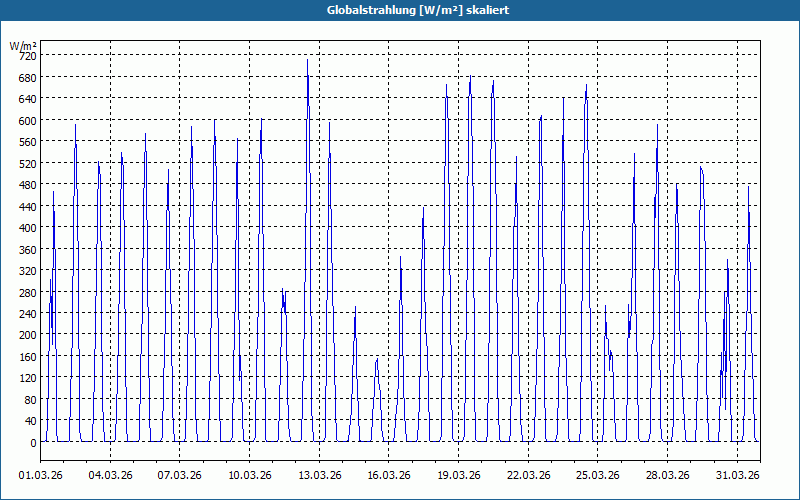Screen dimensions: 800x500
Task: Click the 16.03.26 date label
Action: pos(389,475)
